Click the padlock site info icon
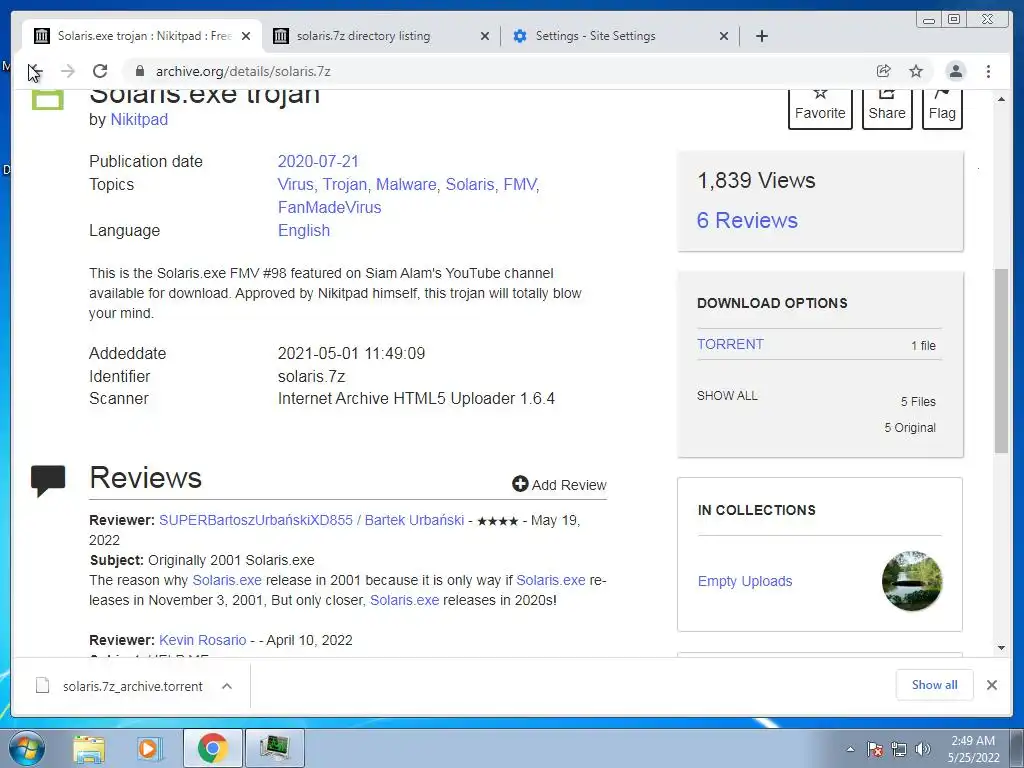This screenshot has width=1024, height=768. coord(139,71)
